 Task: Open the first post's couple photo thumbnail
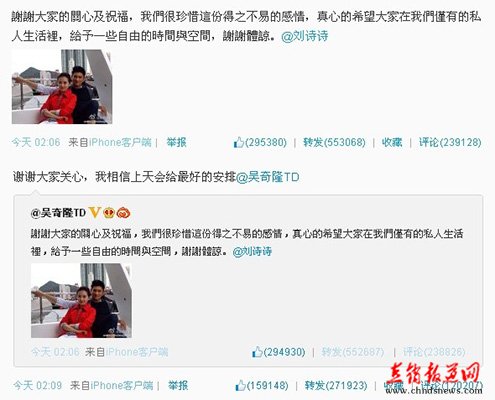pyautogui.click(x=62, y=87)
